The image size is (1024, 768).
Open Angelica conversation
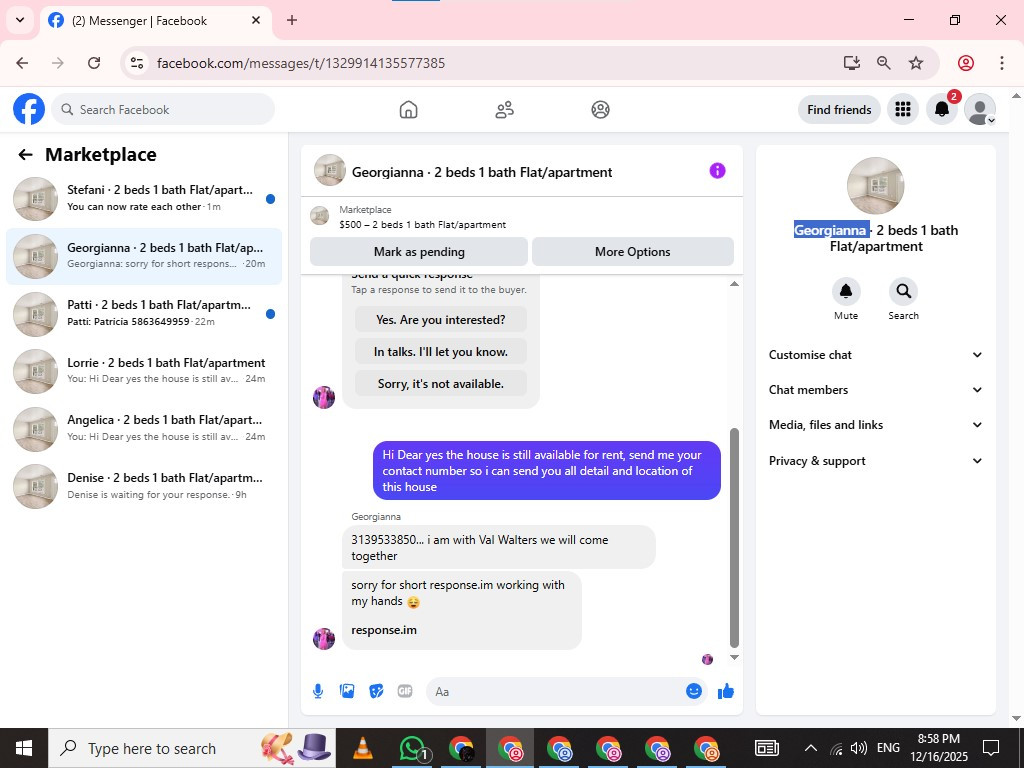coord(144,428)
